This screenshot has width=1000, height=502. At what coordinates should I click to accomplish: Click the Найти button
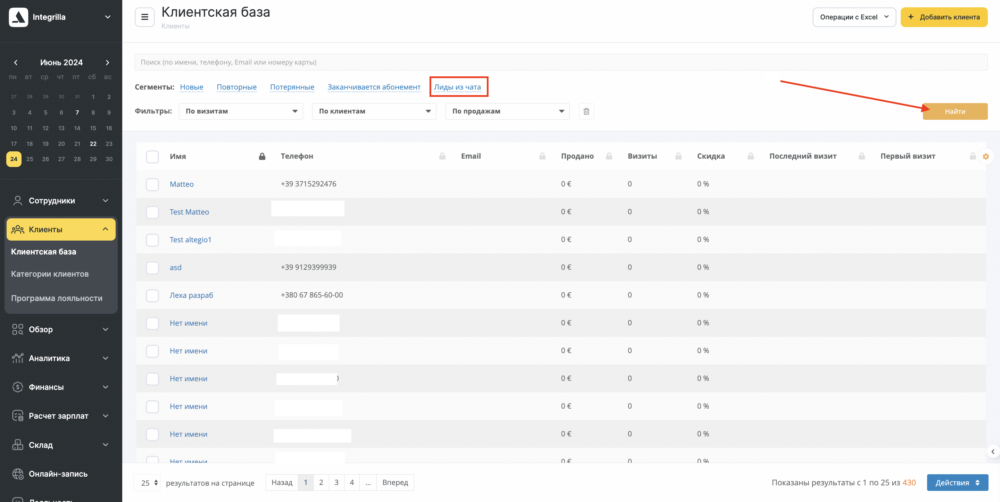[x=954, y=112]
